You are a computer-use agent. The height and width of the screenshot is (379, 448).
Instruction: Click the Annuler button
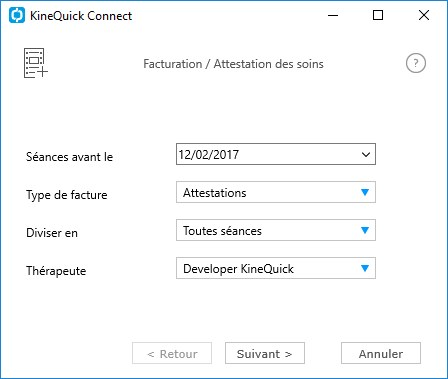pyautogui.click(x=381, y=353)
